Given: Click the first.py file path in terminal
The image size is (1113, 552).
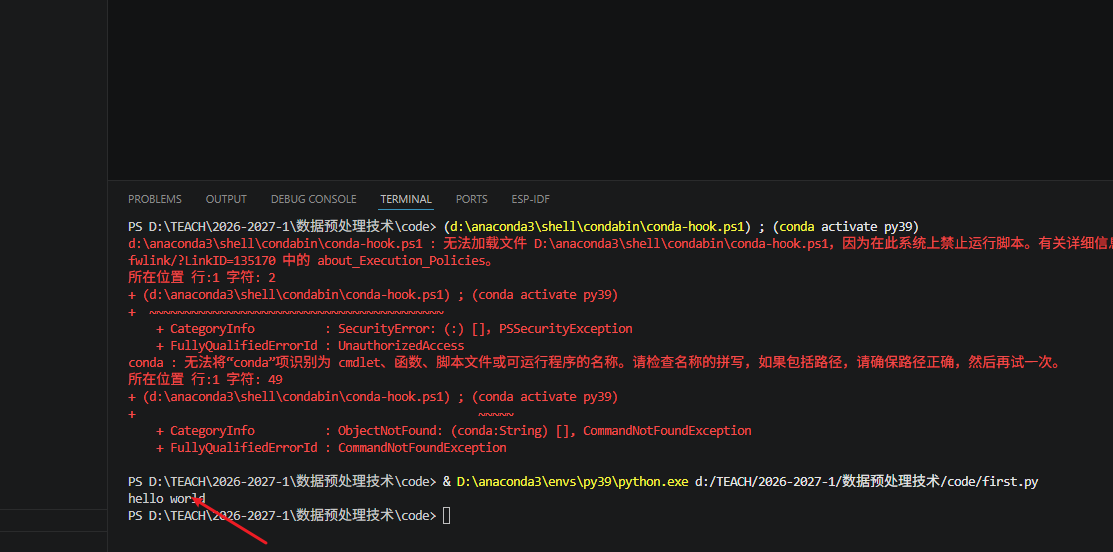Looking at the screenshot, I should pos(867,482).
